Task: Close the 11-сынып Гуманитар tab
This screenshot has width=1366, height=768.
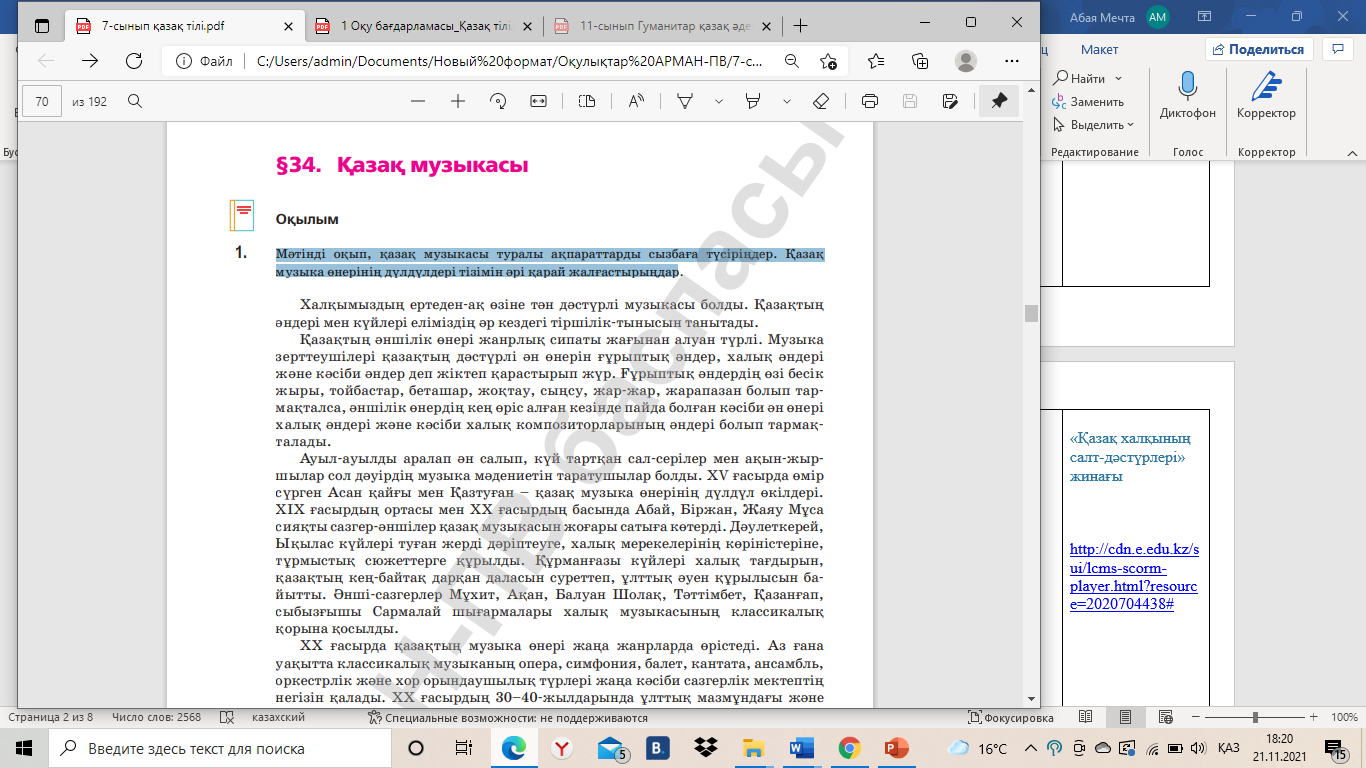Action: tap(766, 25)
